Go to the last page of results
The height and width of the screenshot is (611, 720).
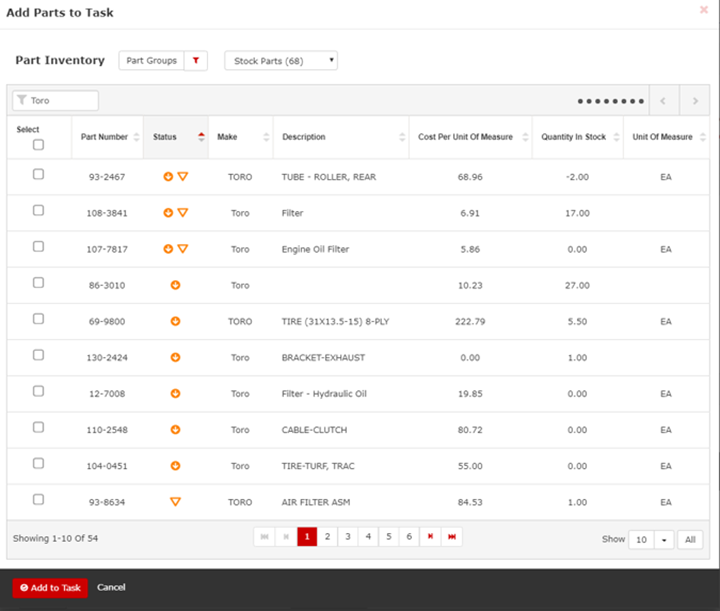point(452,538)
